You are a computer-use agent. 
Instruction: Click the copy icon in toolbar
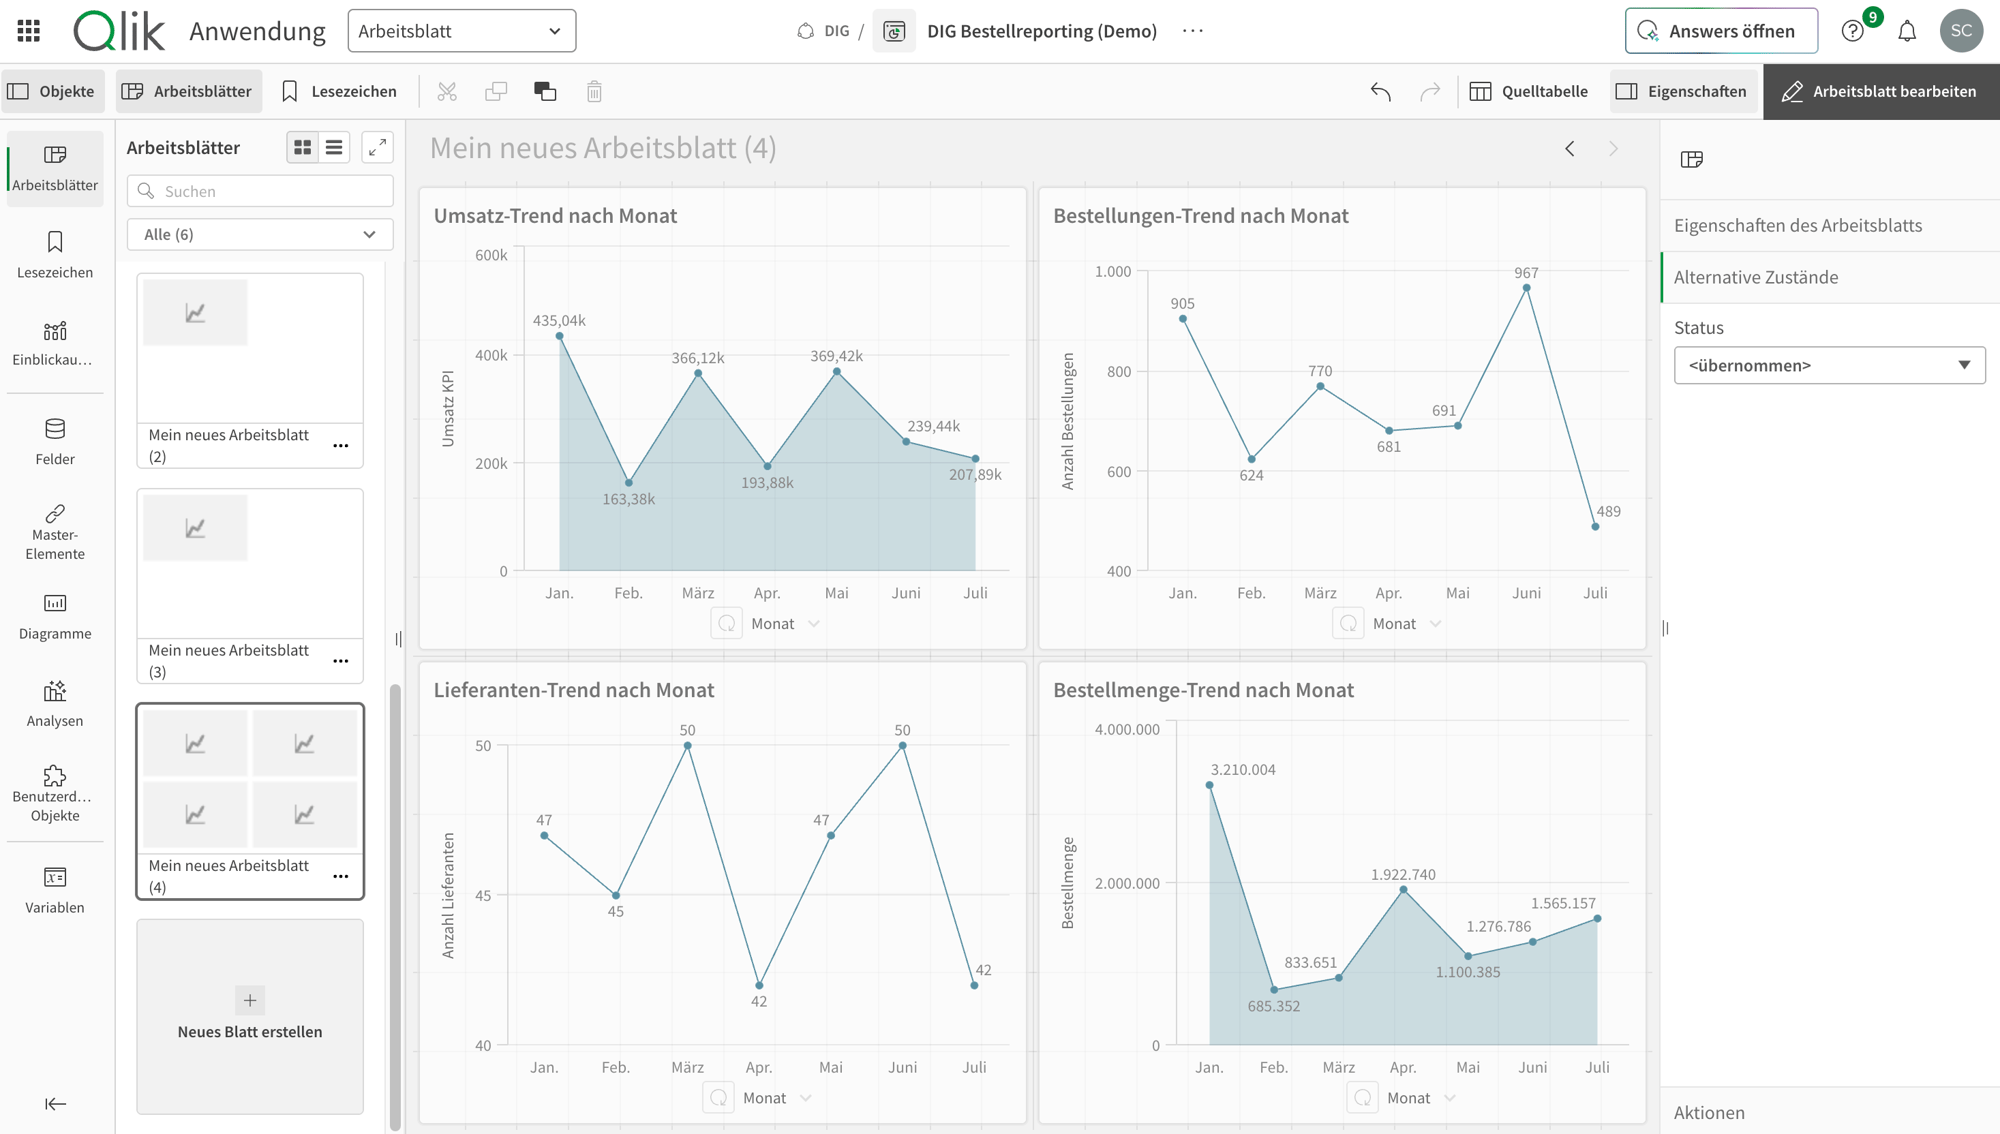point(496,91)
